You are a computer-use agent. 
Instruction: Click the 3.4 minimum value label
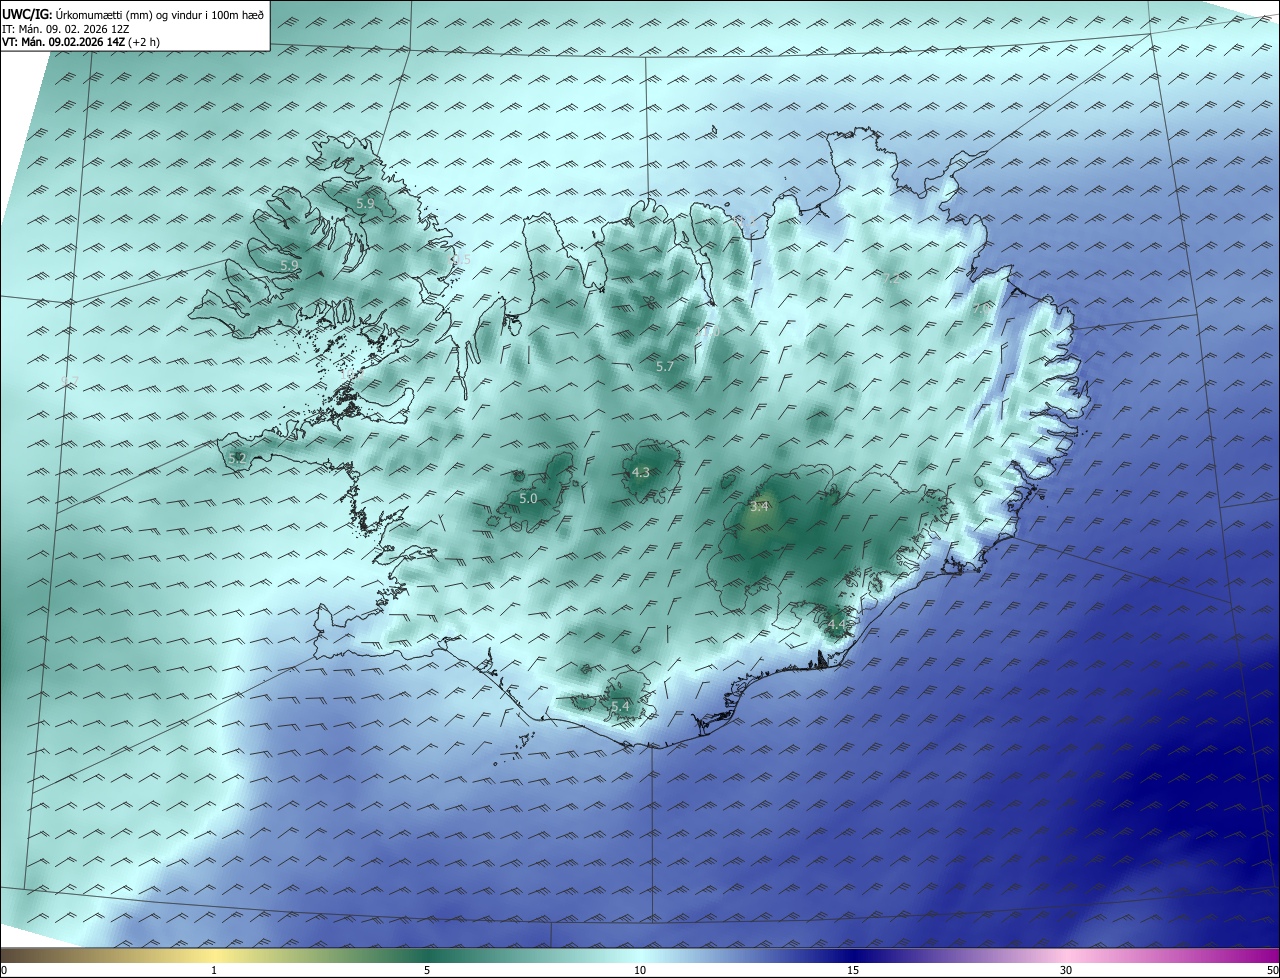coord(759,507)
